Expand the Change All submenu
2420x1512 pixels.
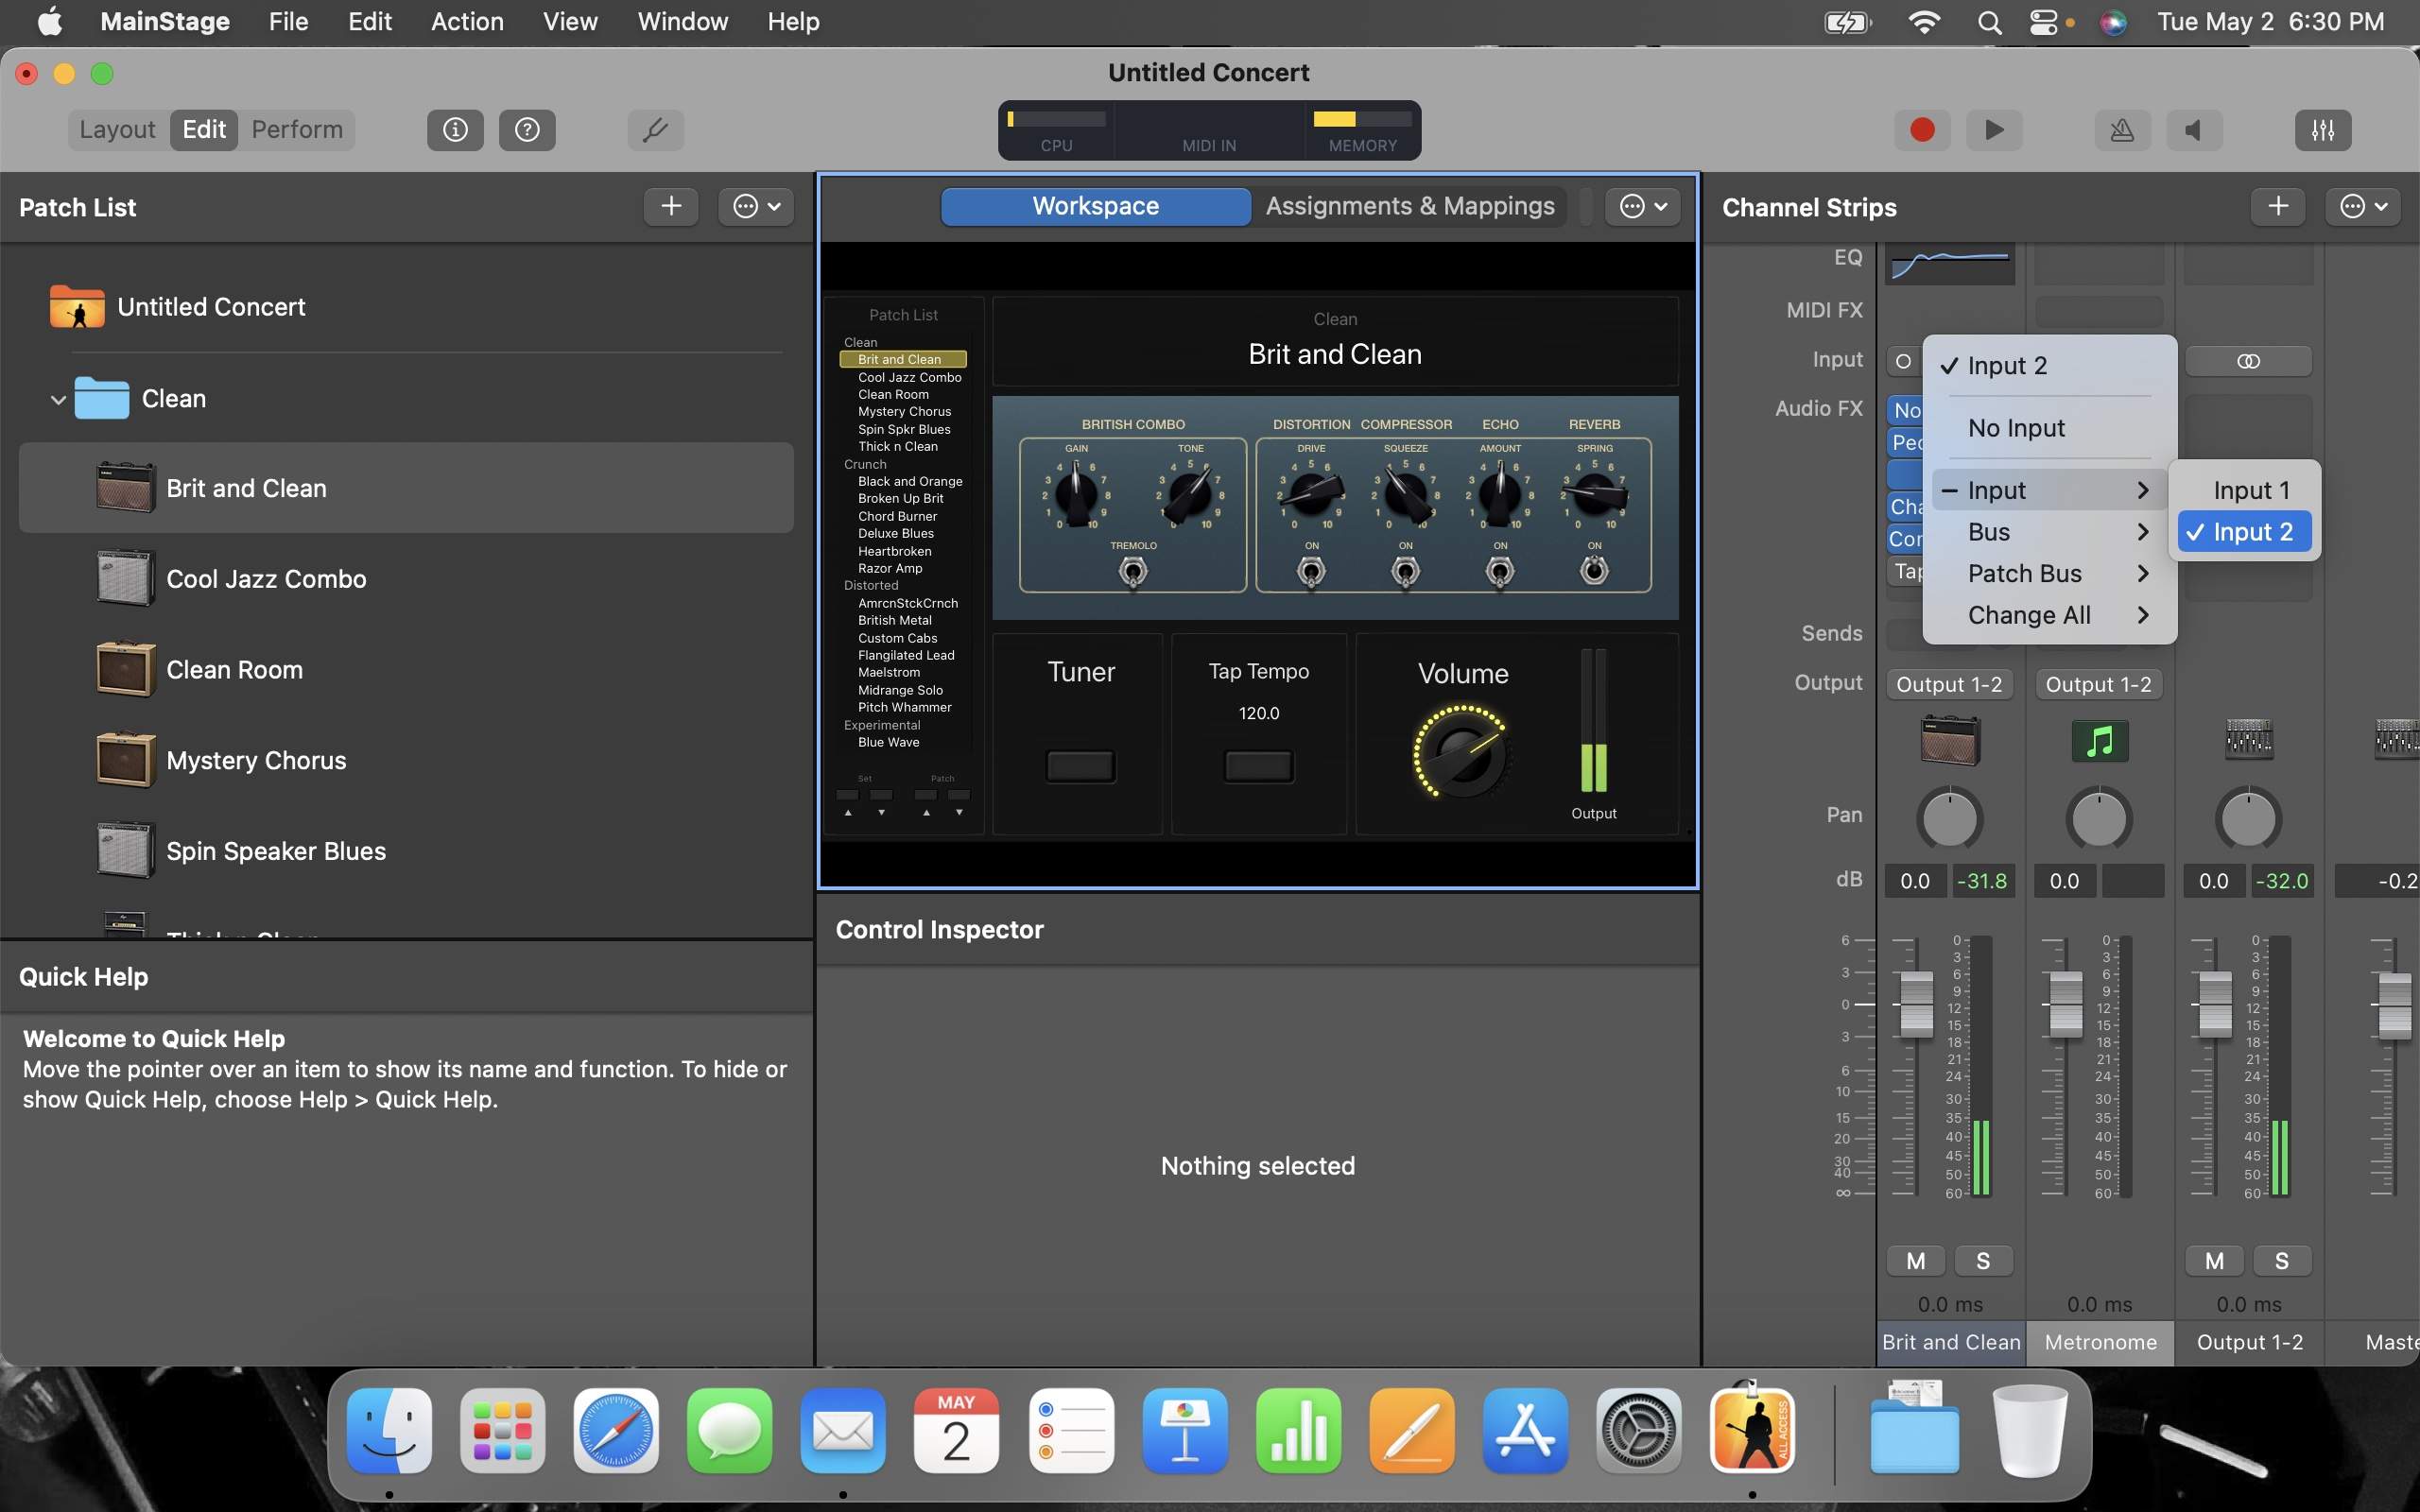click(2049, 615)
